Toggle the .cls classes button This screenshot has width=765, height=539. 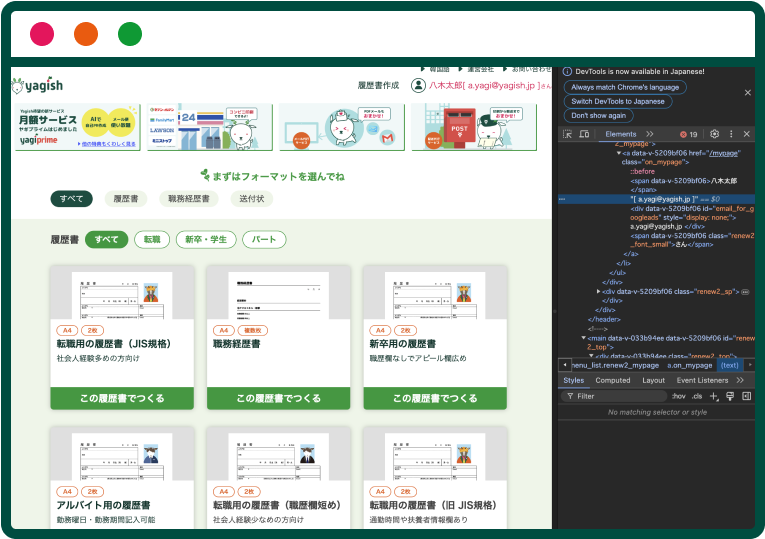point(697,396)
